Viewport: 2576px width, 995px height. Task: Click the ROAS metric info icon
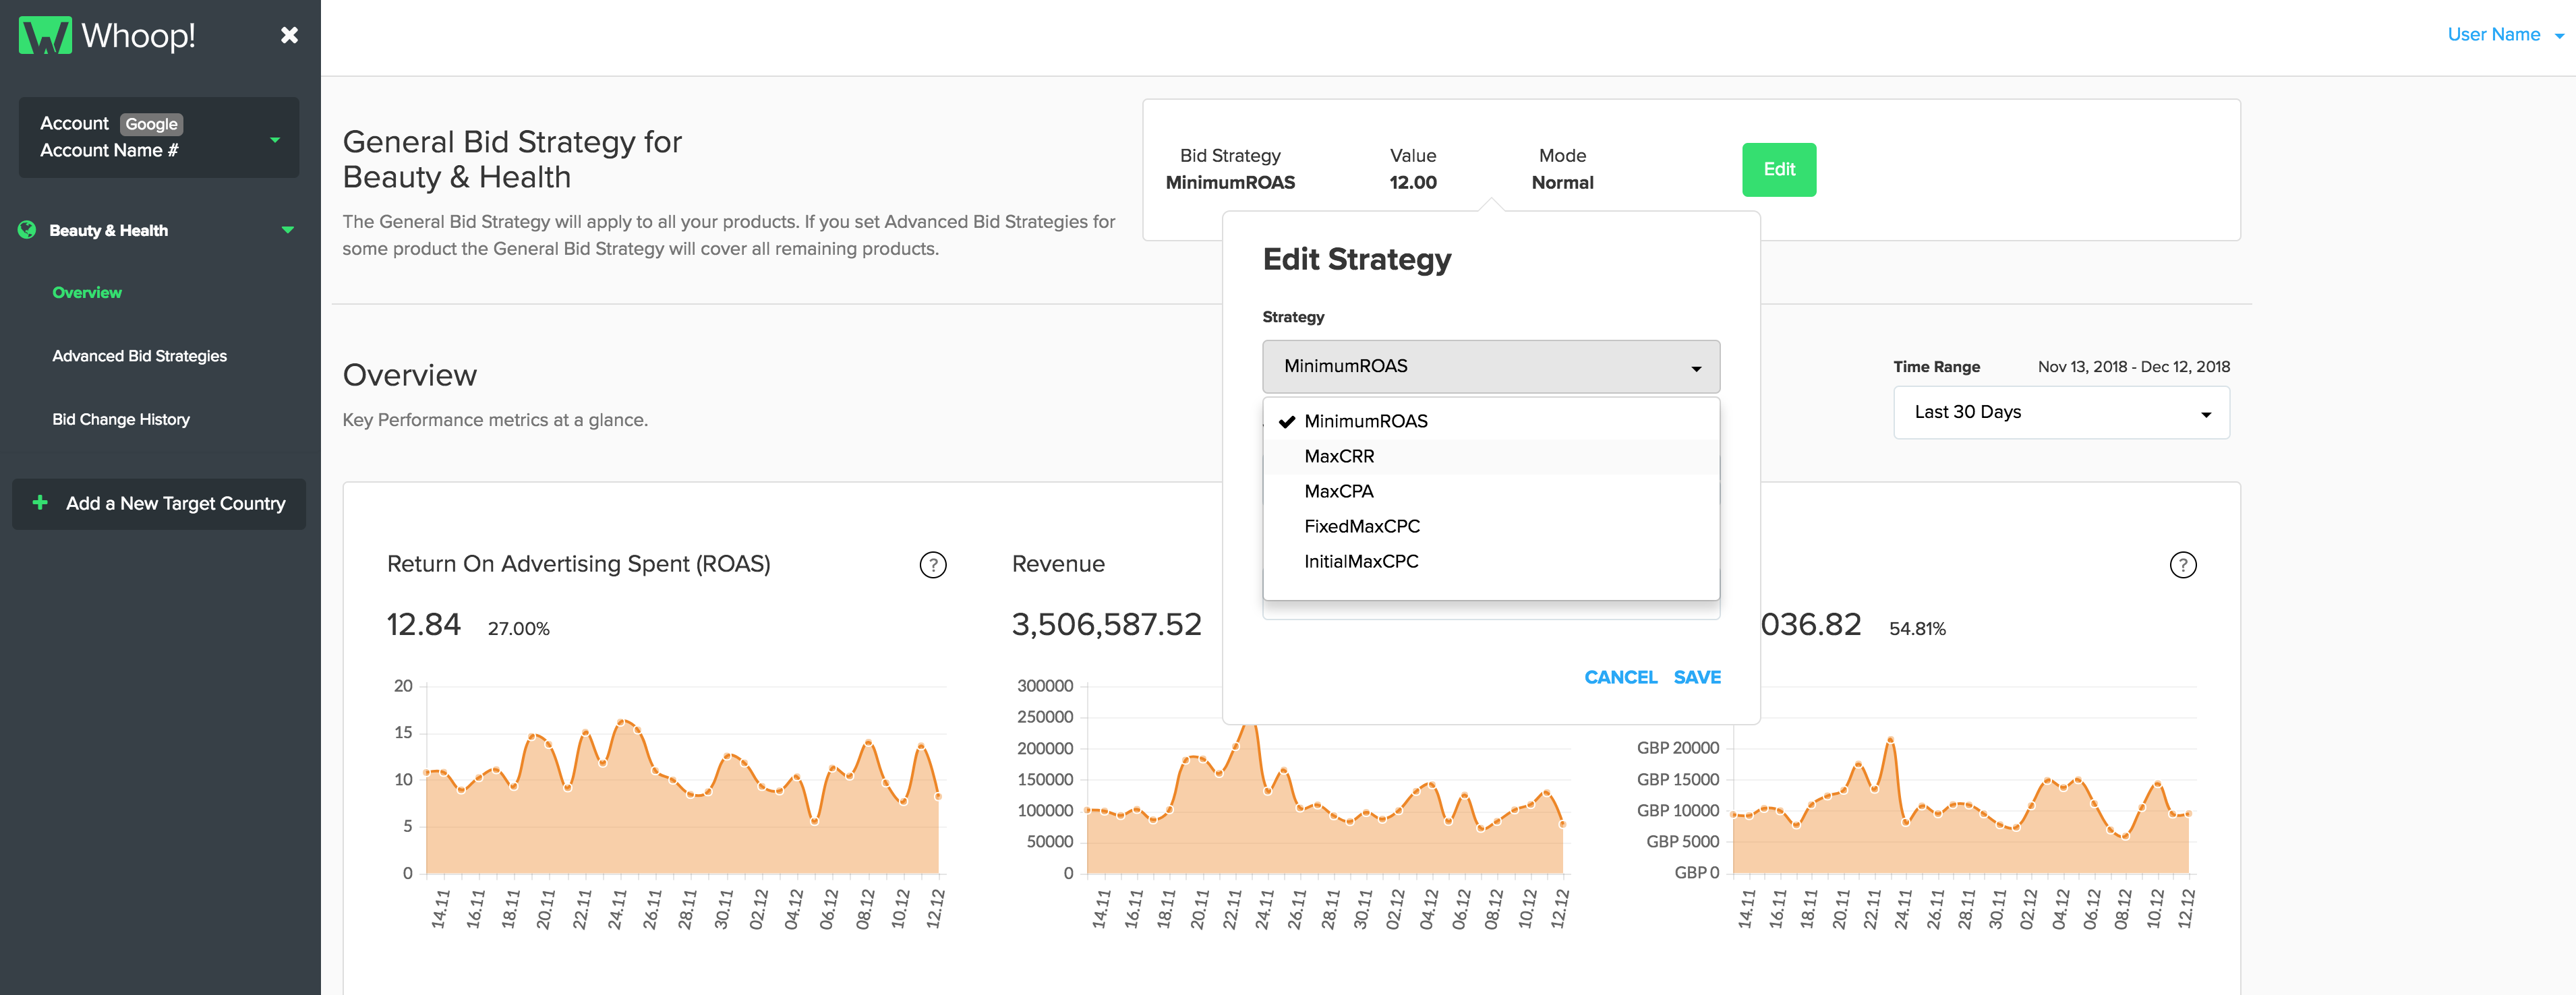pyautogui.click(x=931, y=565)
